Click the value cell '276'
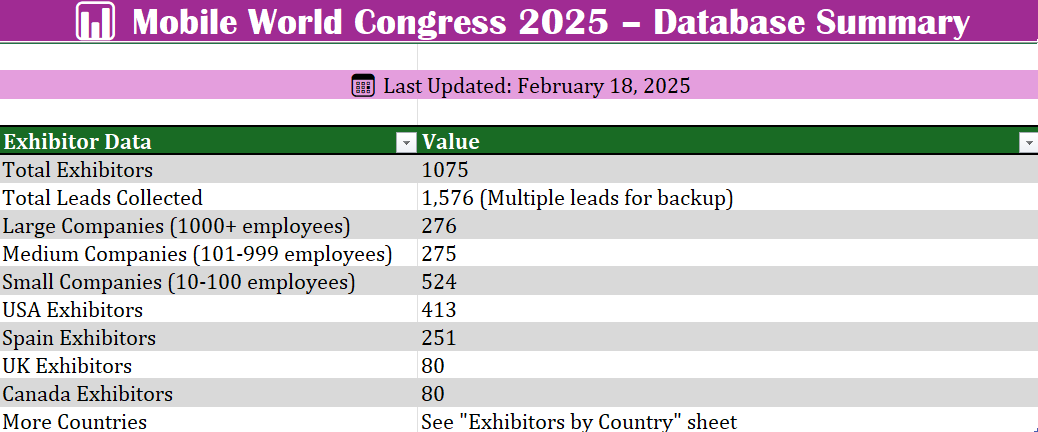 click(728, 226)
